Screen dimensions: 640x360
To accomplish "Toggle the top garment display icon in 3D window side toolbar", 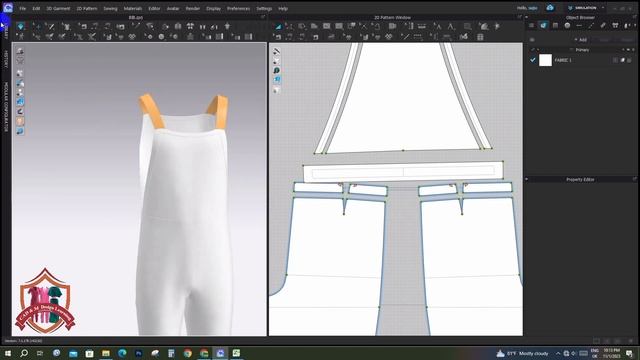I will click(20, 51).
